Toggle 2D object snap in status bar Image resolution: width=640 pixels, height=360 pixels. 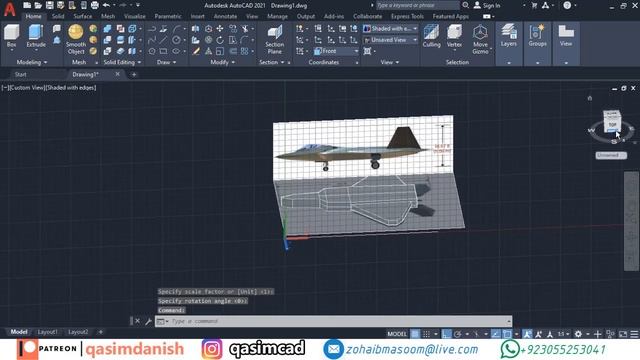tap(507, 334)
